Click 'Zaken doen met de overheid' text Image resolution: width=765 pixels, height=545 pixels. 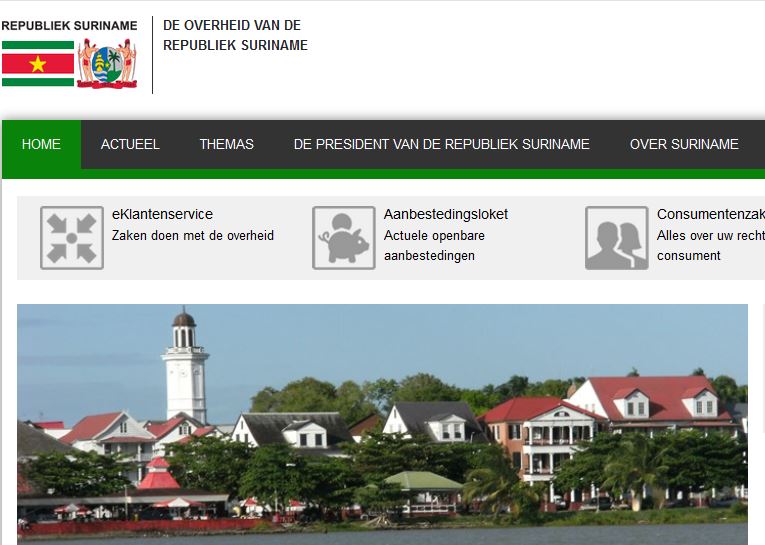192,236
